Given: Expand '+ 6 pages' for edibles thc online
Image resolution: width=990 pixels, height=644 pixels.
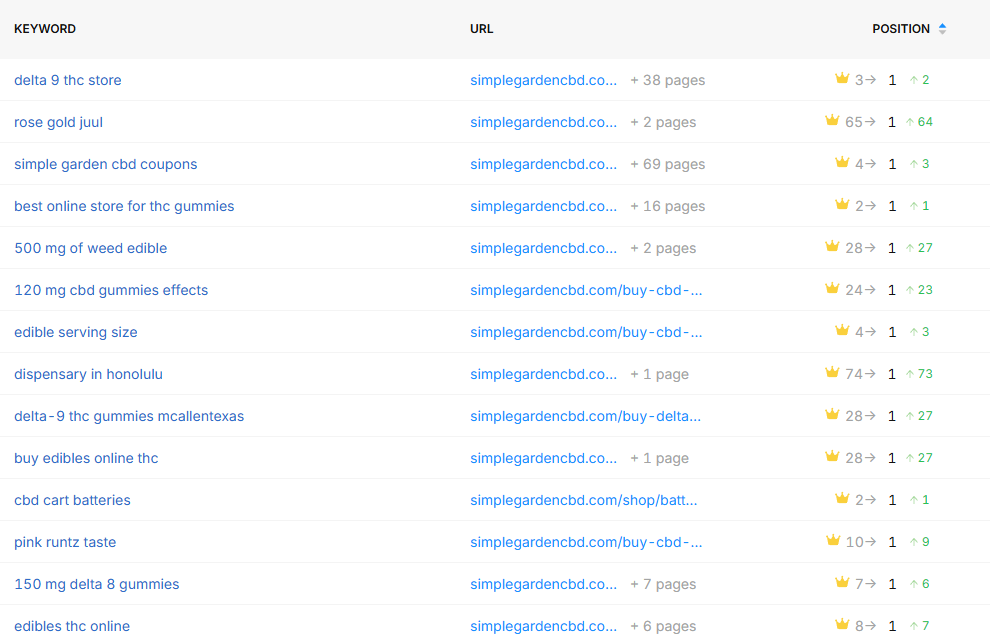Looking at the screenshot, I should coord(663,626).
